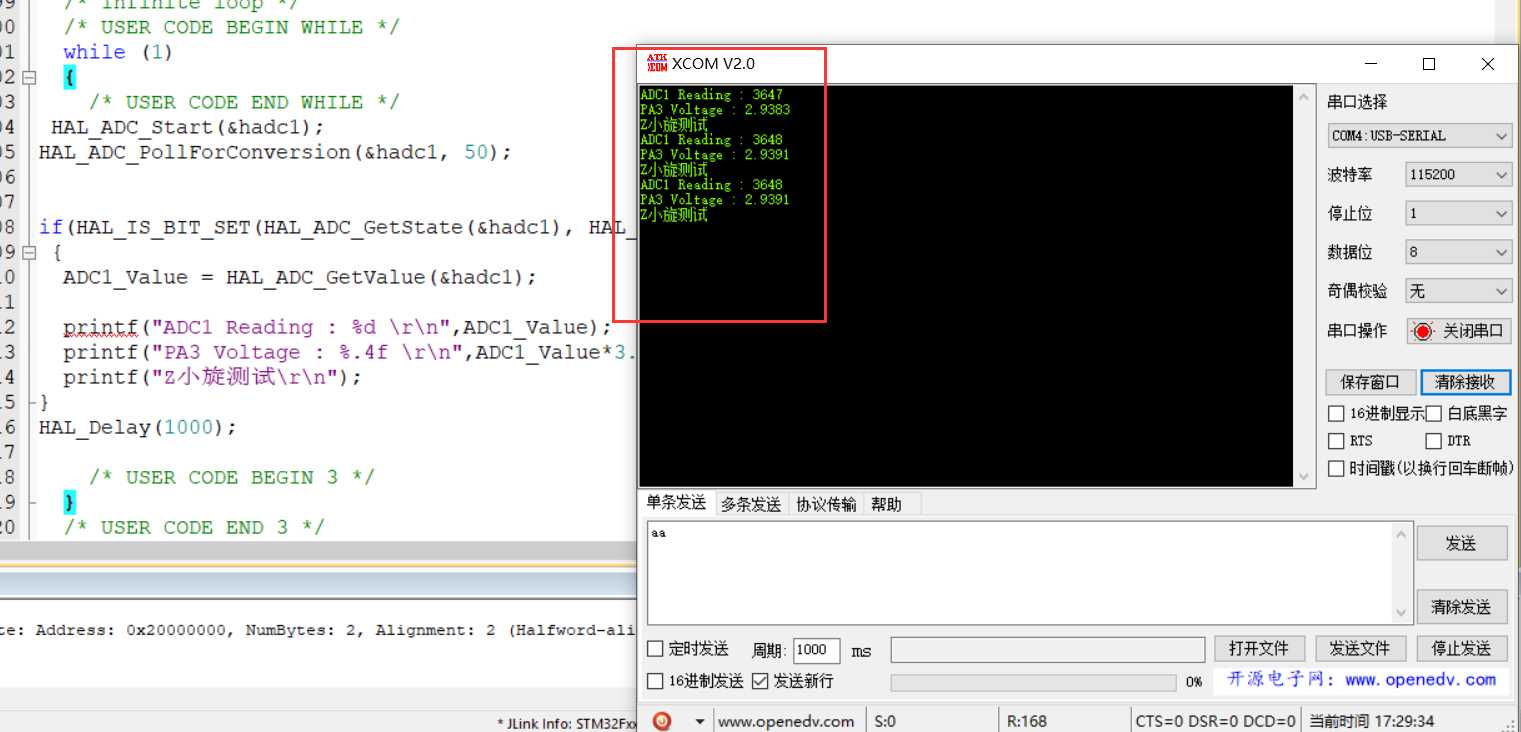This screenshot has width=1521, height=732.
Task: Click the HAL_ADC_Start(&hadc1); code line
Action: pyautogui.click(x=188, y=127)
